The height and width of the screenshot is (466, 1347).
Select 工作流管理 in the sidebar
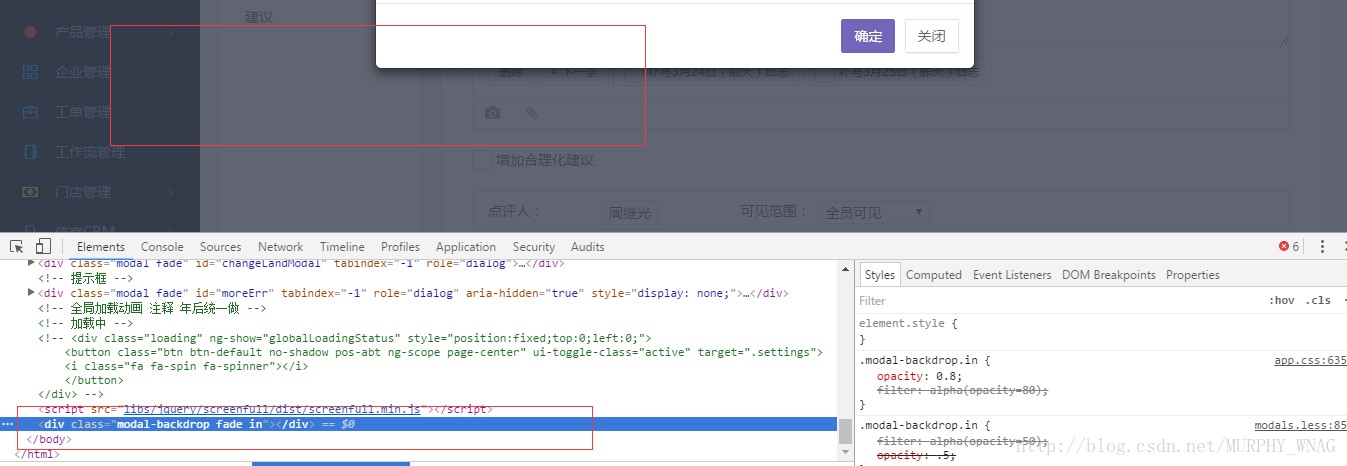90,152
